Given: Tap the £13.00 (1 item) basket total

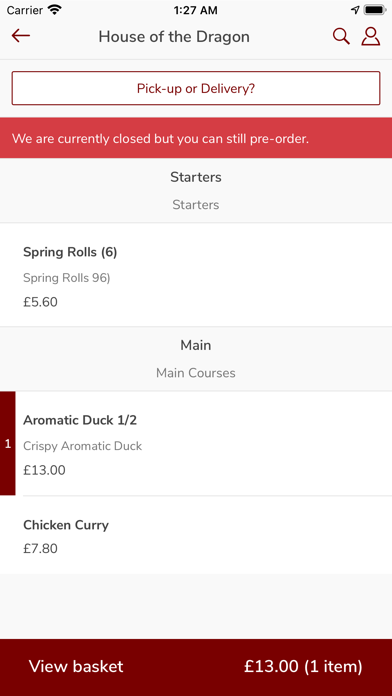Looking at the screenshot, I should pyautogui.click(x=303, y=666).
